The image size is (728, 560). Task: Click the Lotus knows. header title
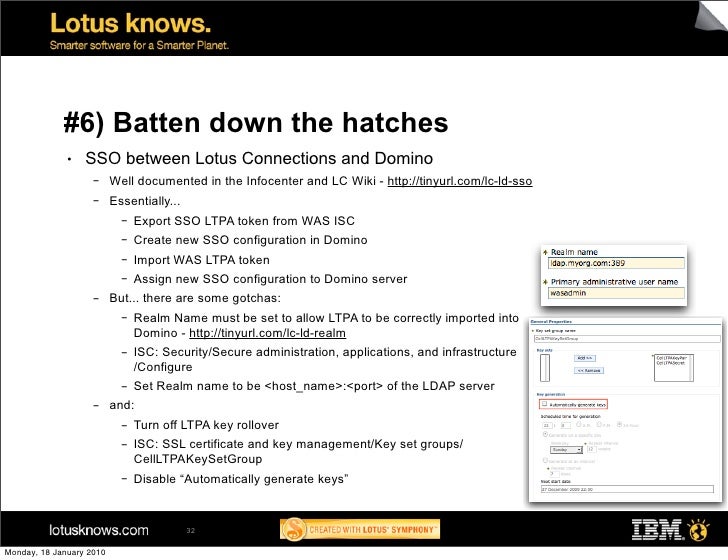click(130, 23)
